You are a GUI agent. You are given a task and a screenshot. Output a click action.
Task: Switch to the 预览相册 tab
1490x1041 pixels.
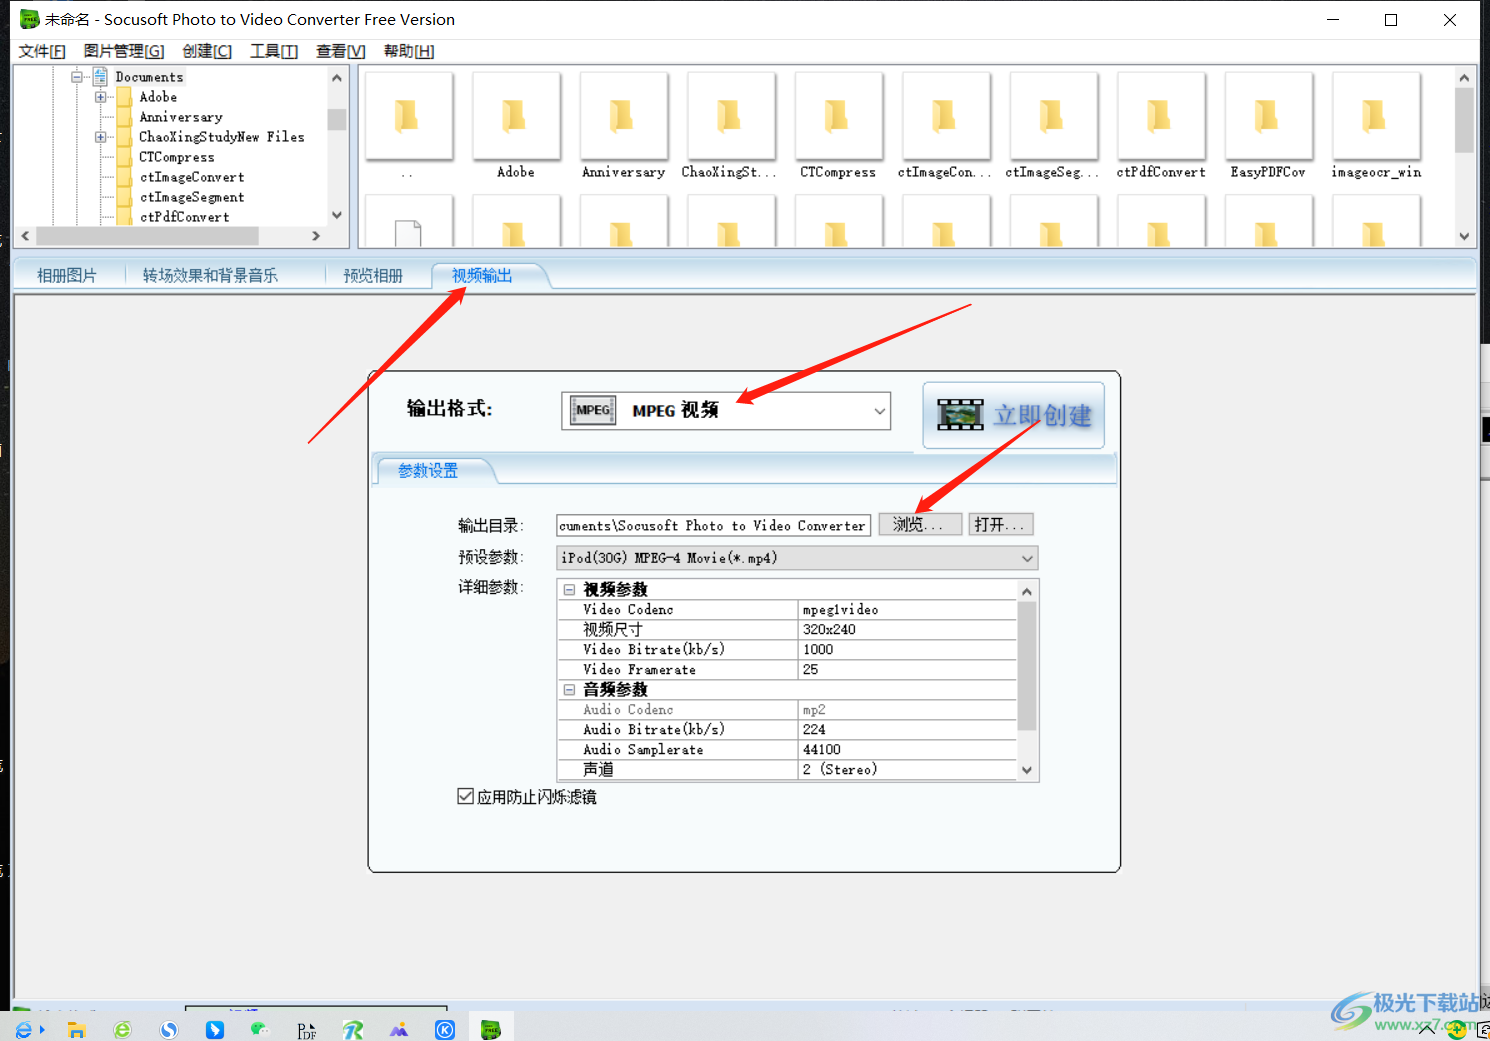point(373,276)
